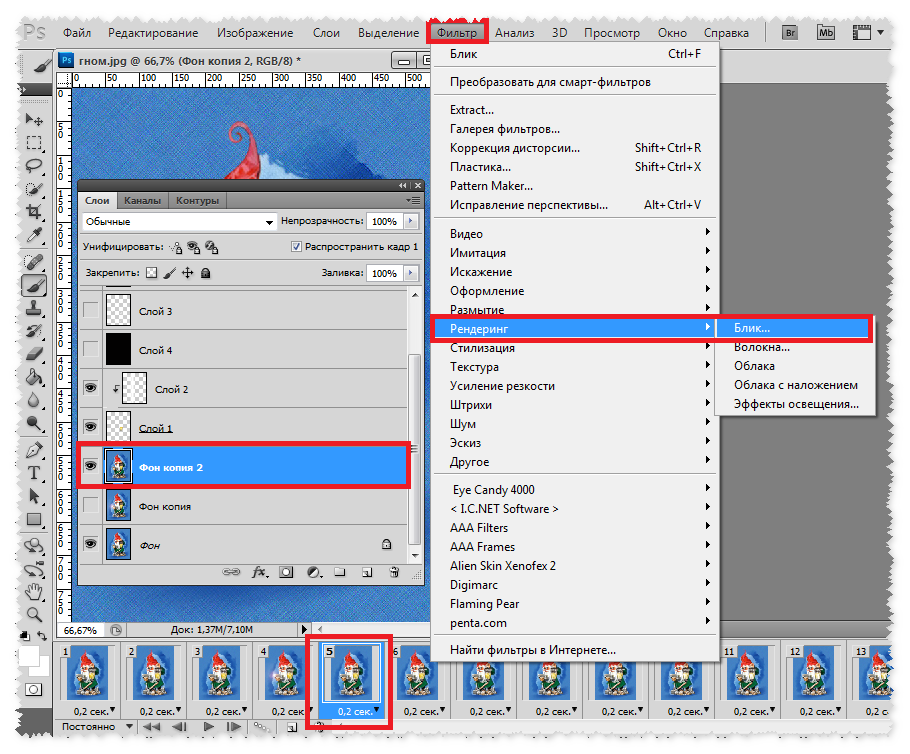The image size is (910, 754).
Task: Select animation frame 3 thumbnail
Action: coord(221,673)
